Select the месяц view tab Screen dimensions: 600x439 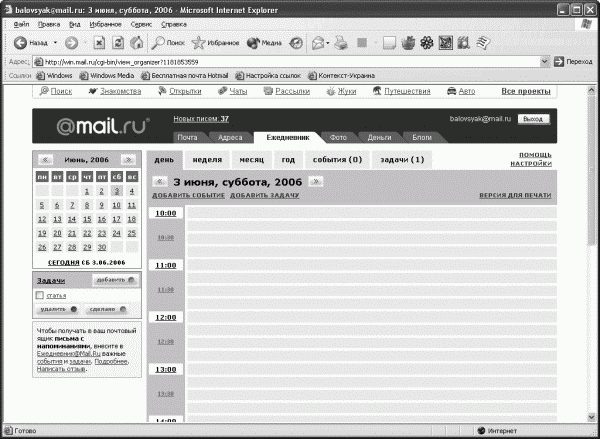[x=252, y=160]
